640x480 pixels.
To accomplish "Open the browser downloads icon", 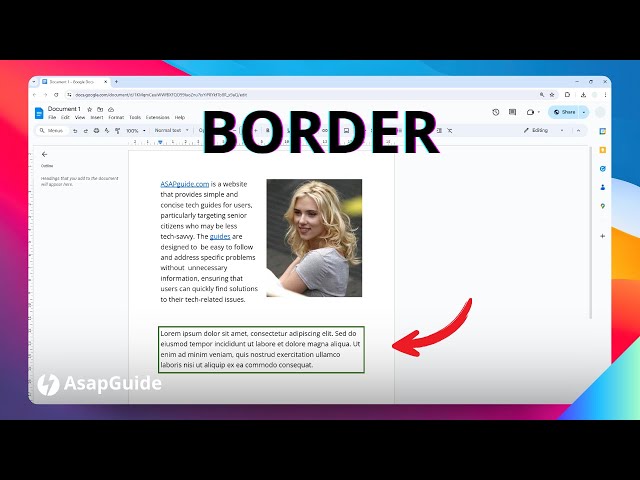I will pos(583,95).
